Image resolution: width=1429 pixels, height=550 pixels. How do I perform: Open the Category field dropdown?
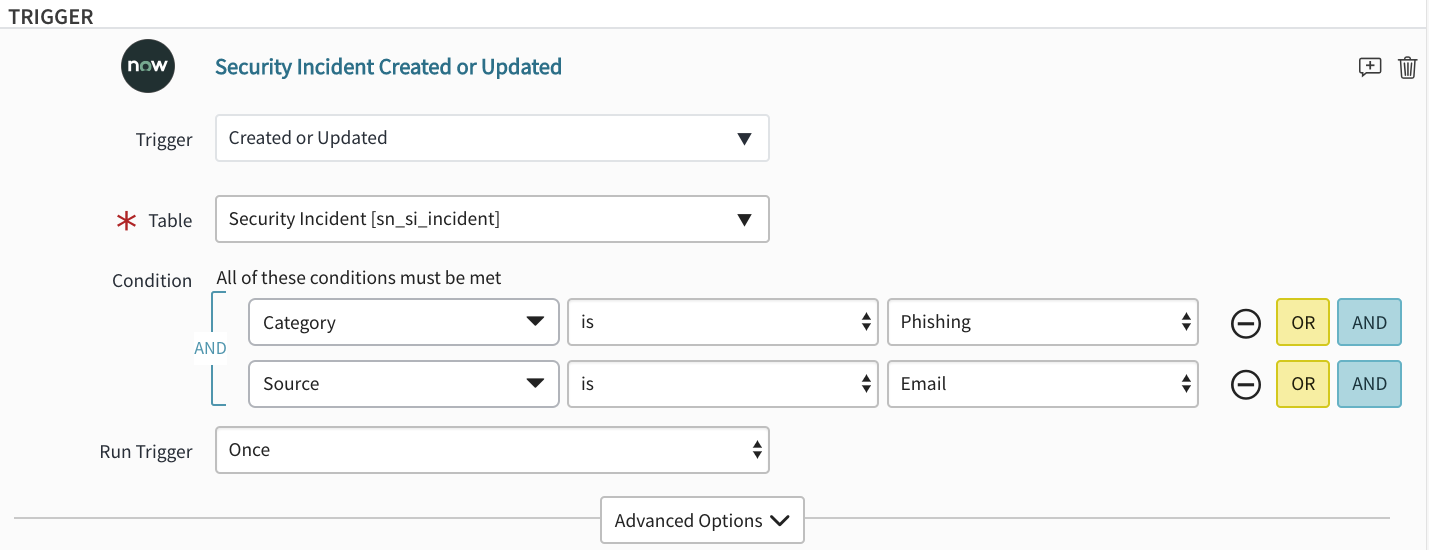(403, 322)
